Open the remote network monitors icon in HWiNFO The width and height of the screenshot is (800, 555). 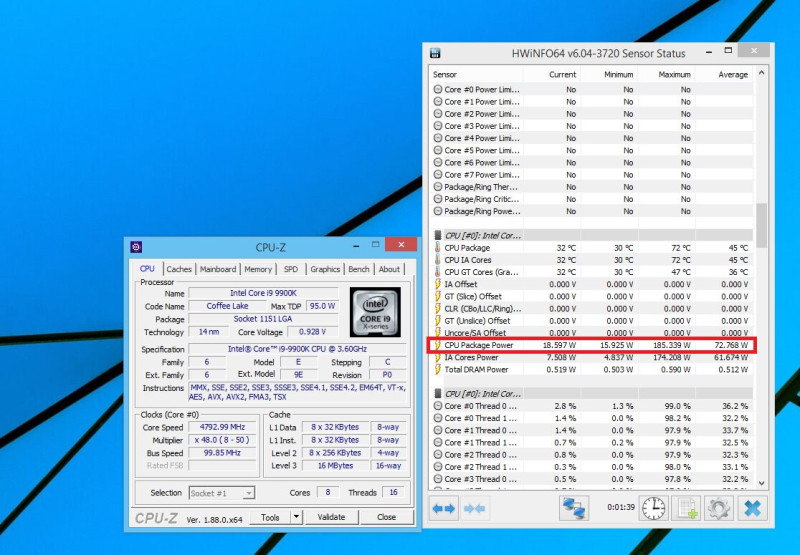[574, 508]
